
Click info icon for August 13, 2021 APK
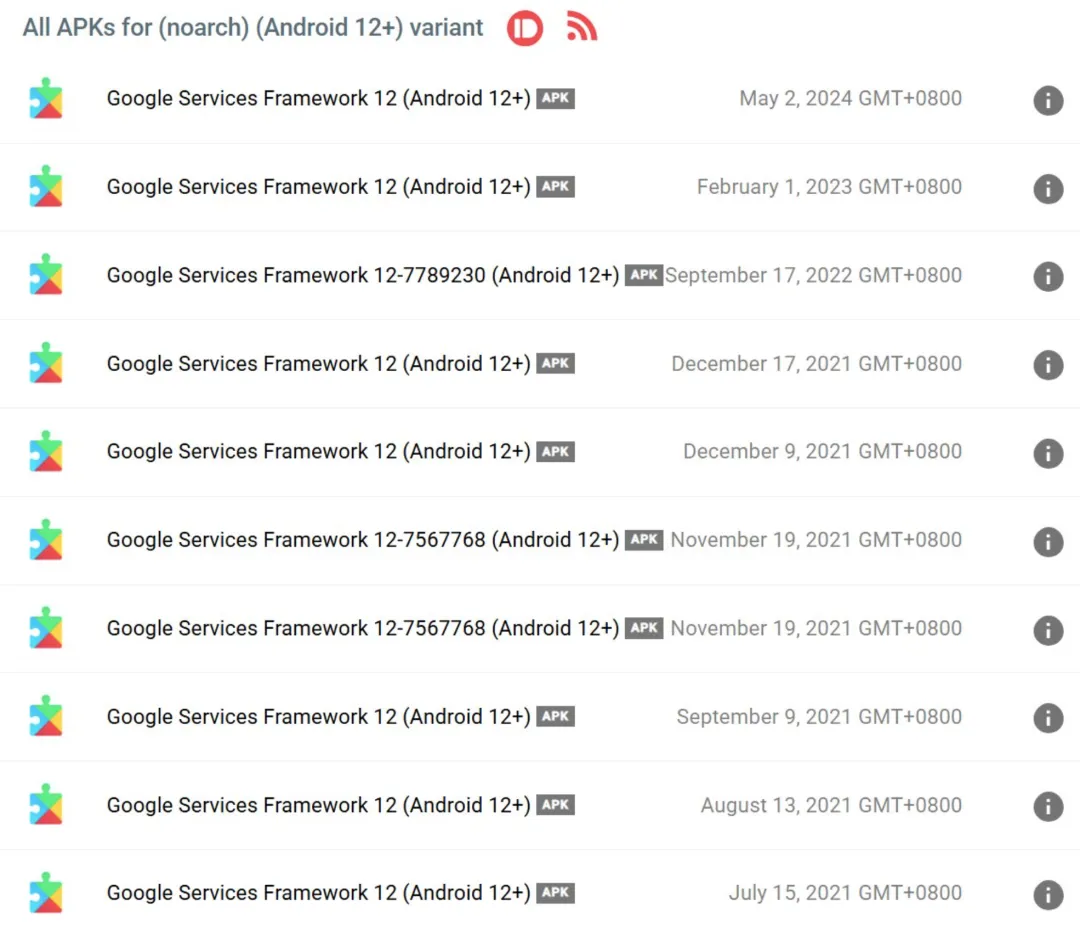tap(1047, 806)
